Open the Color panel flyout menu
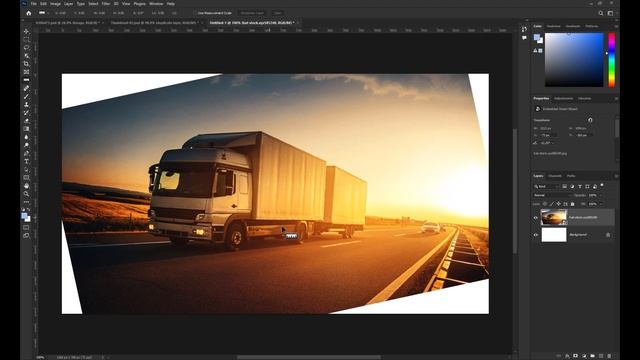This screenshot has height=360, width=640. tap(616, 26)
